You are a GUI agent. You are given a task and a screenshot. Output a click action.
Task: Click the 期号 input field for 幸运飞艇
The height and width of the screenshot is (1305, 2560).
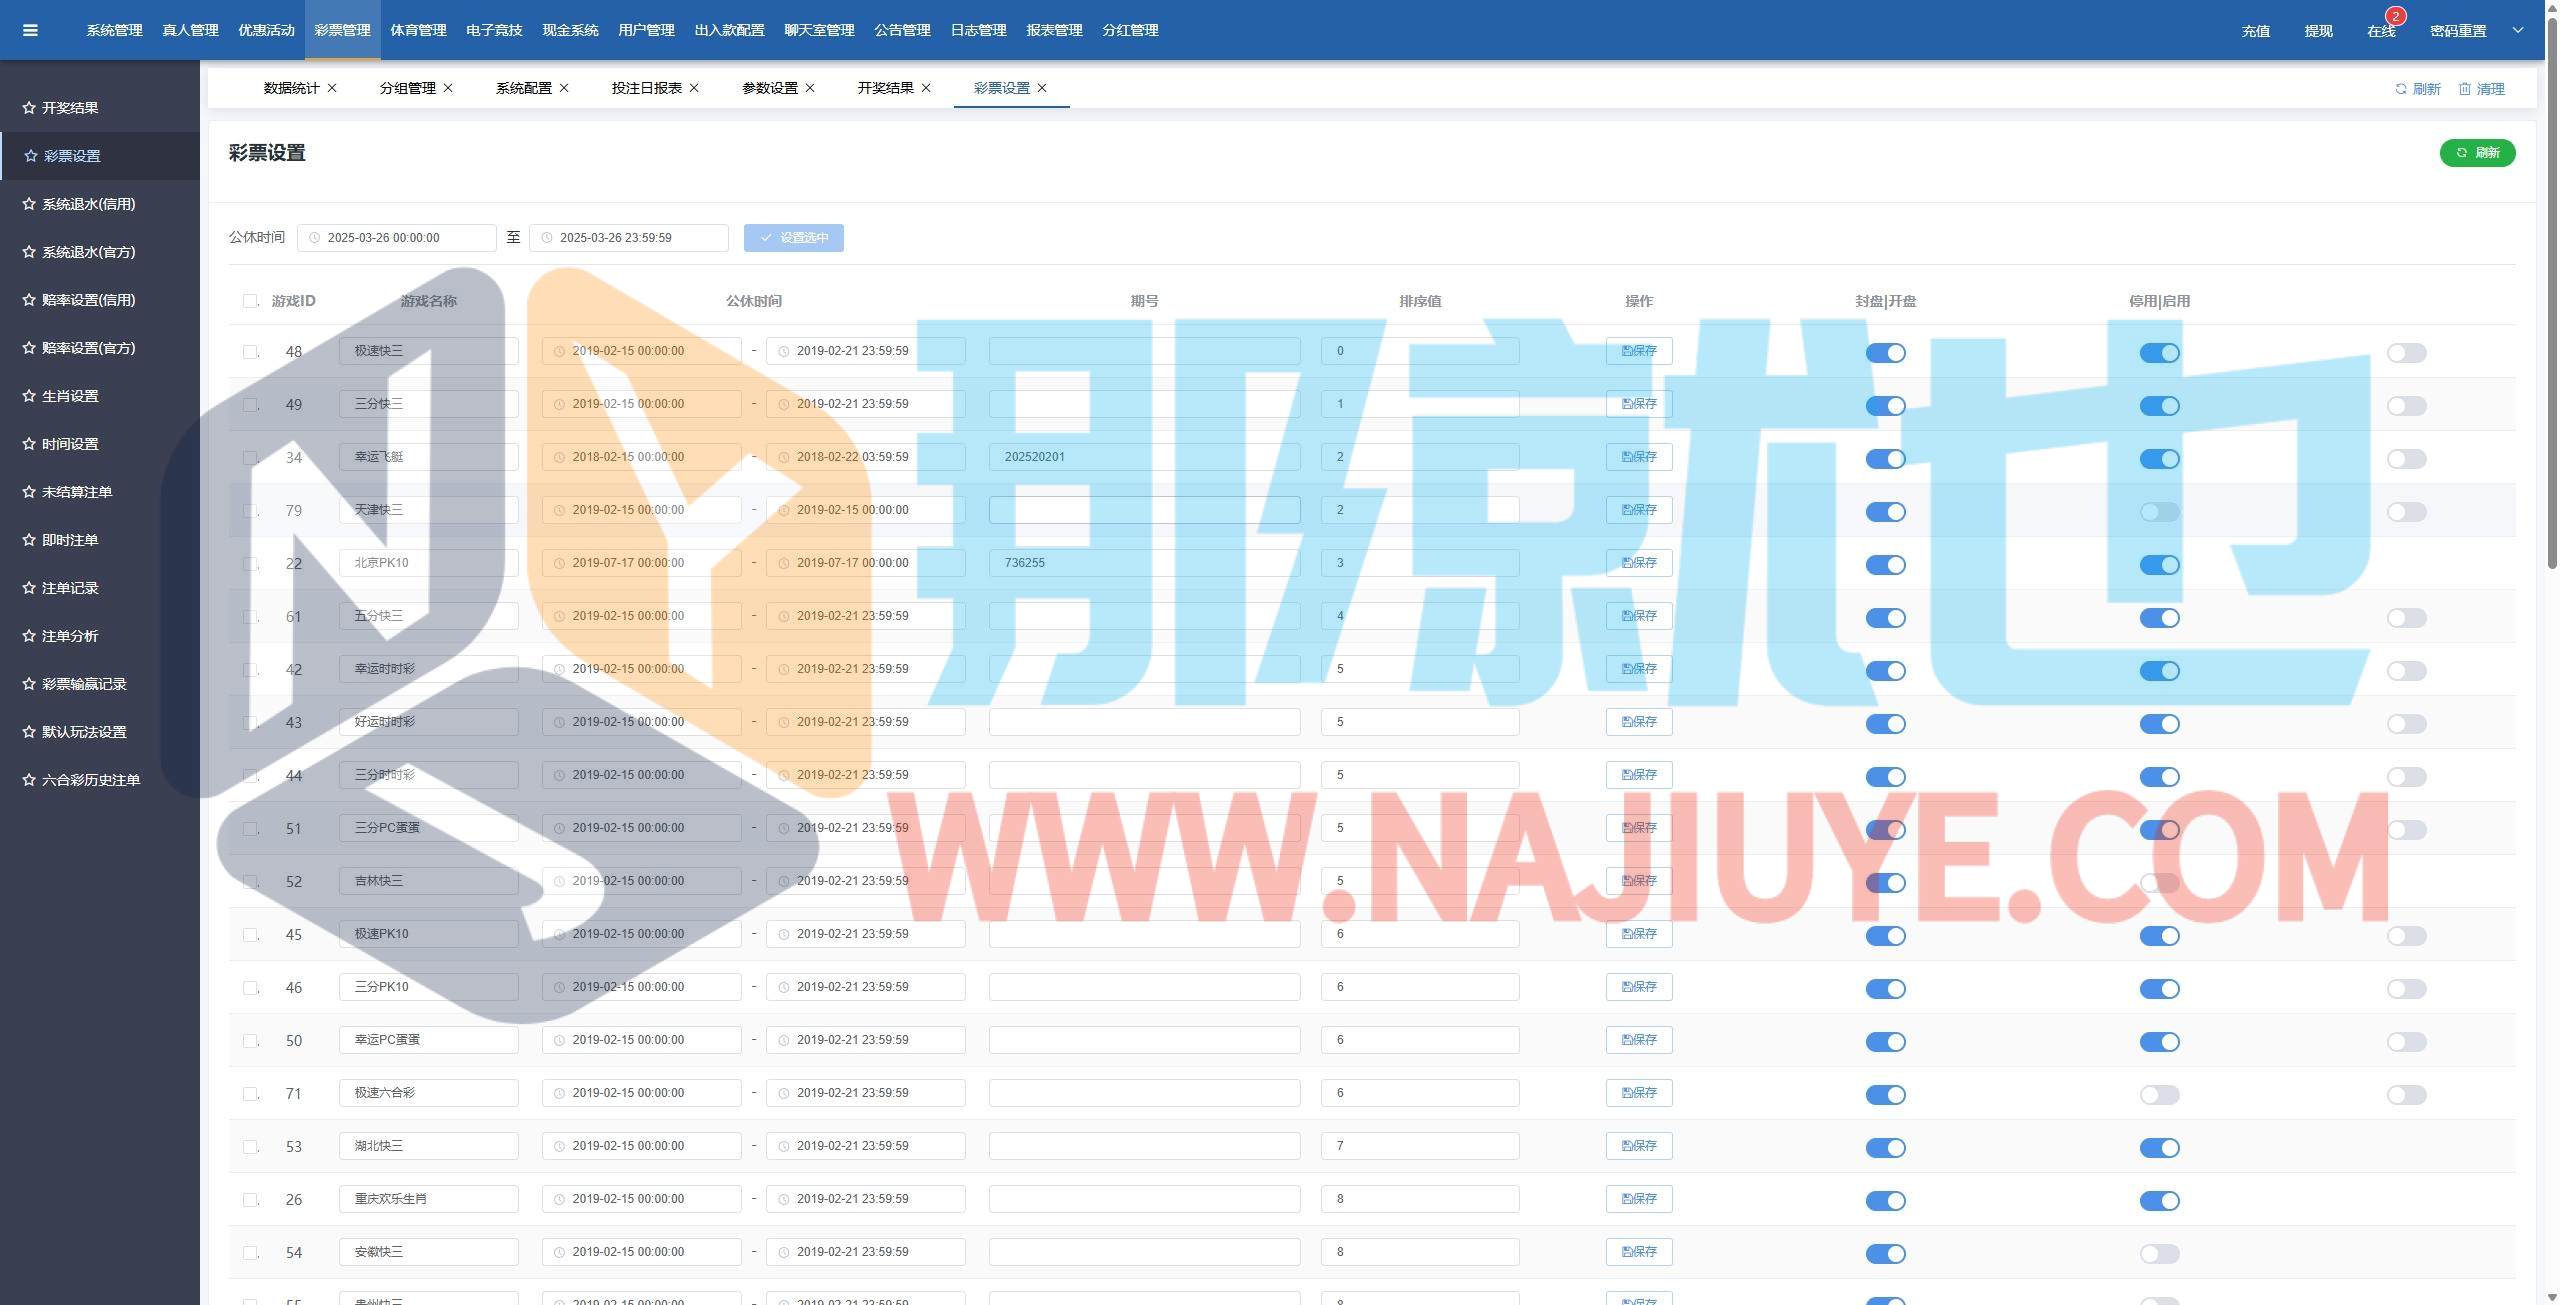click(x=1144, y=457)
